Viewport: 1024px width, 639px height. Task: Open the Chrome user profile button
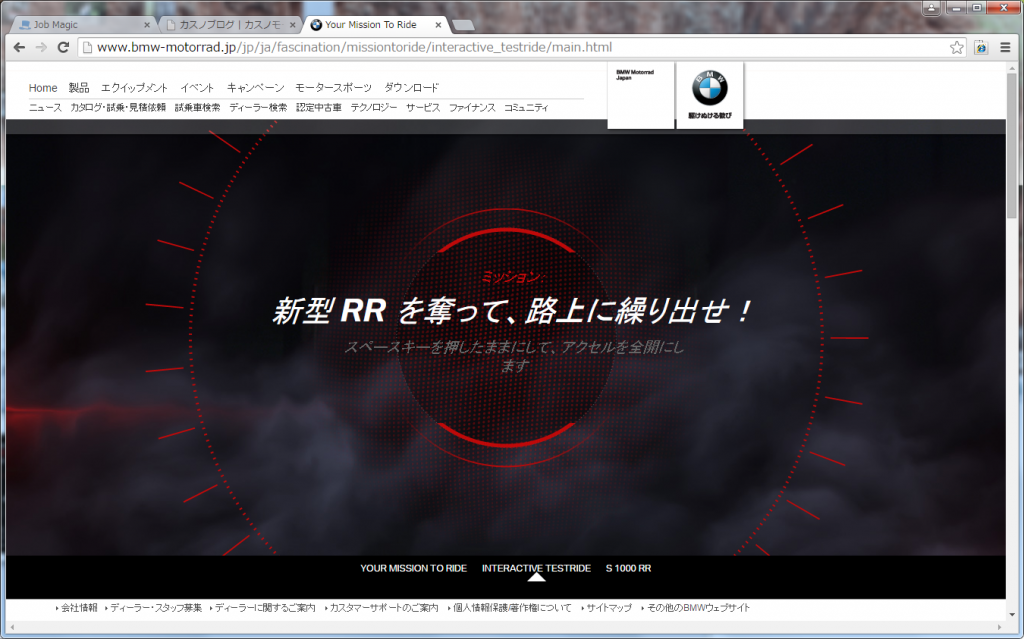(x=931, y=8)
